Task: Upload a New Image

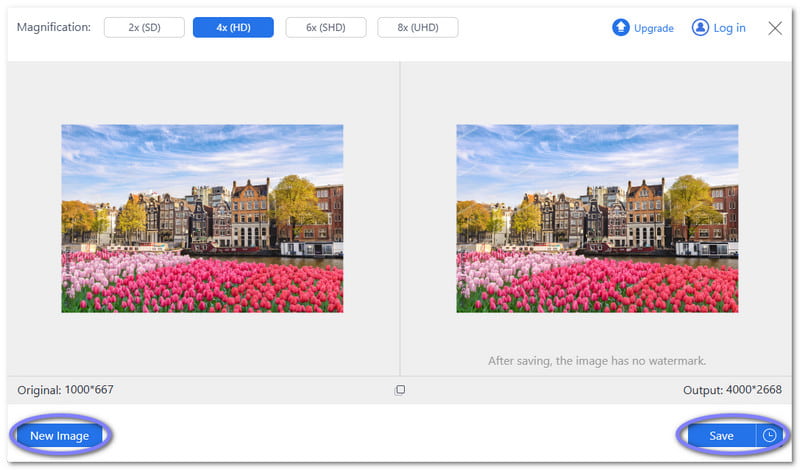Action: [60, 436]
